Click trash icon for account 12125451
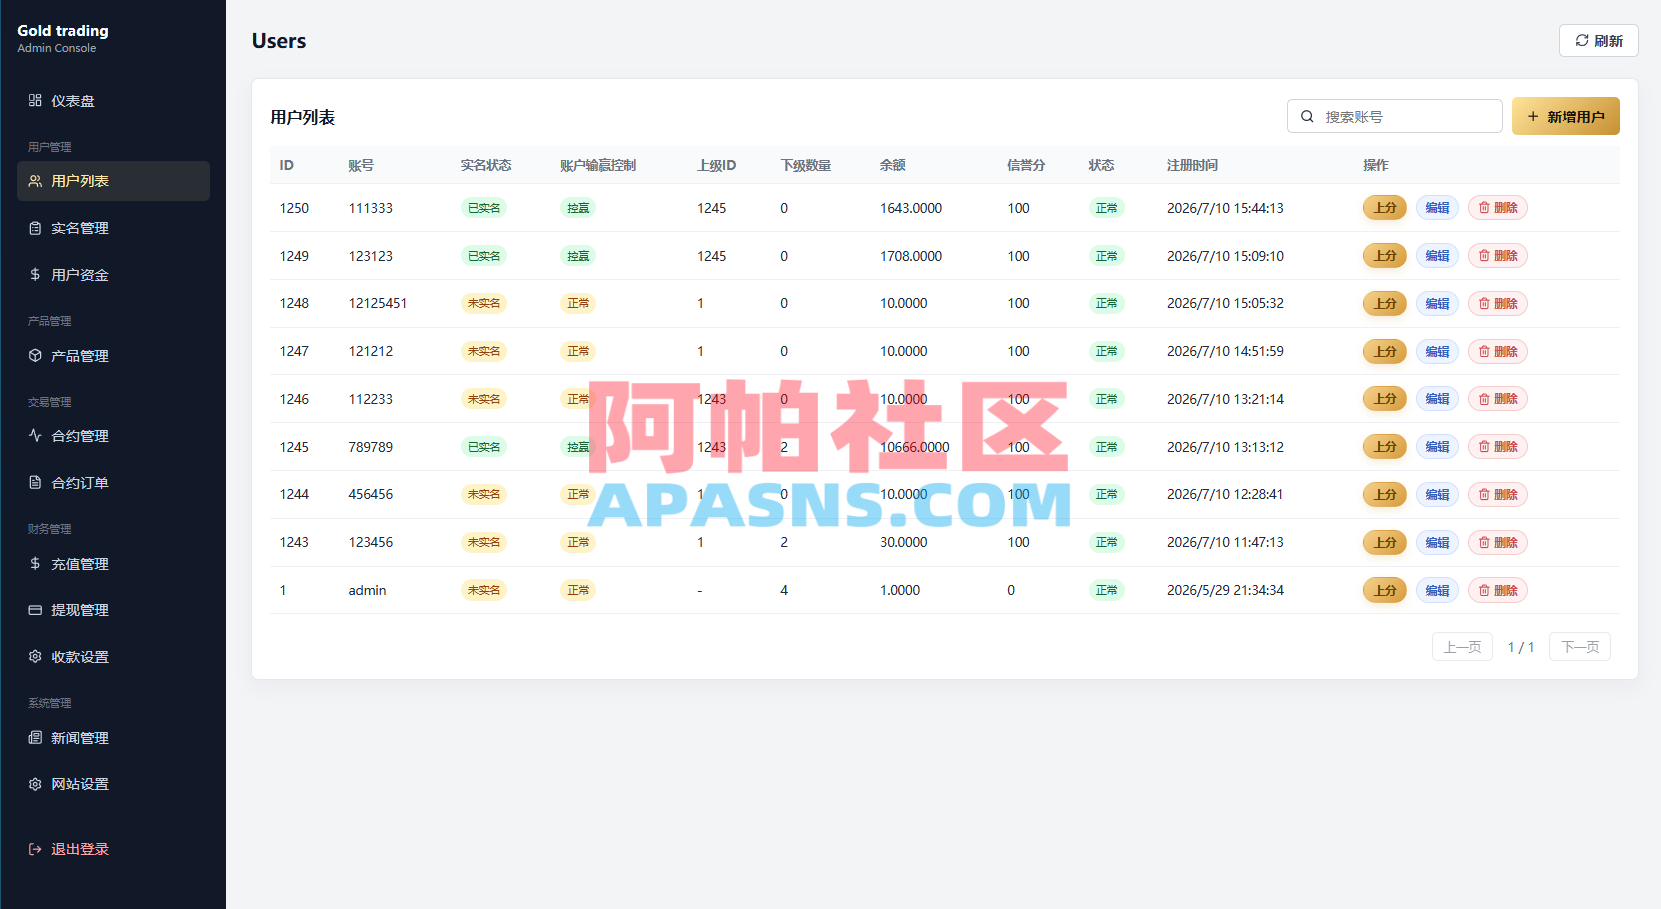Viewport: 1661px width, 909px height. pyautogui.click(x=1484, y=304)
